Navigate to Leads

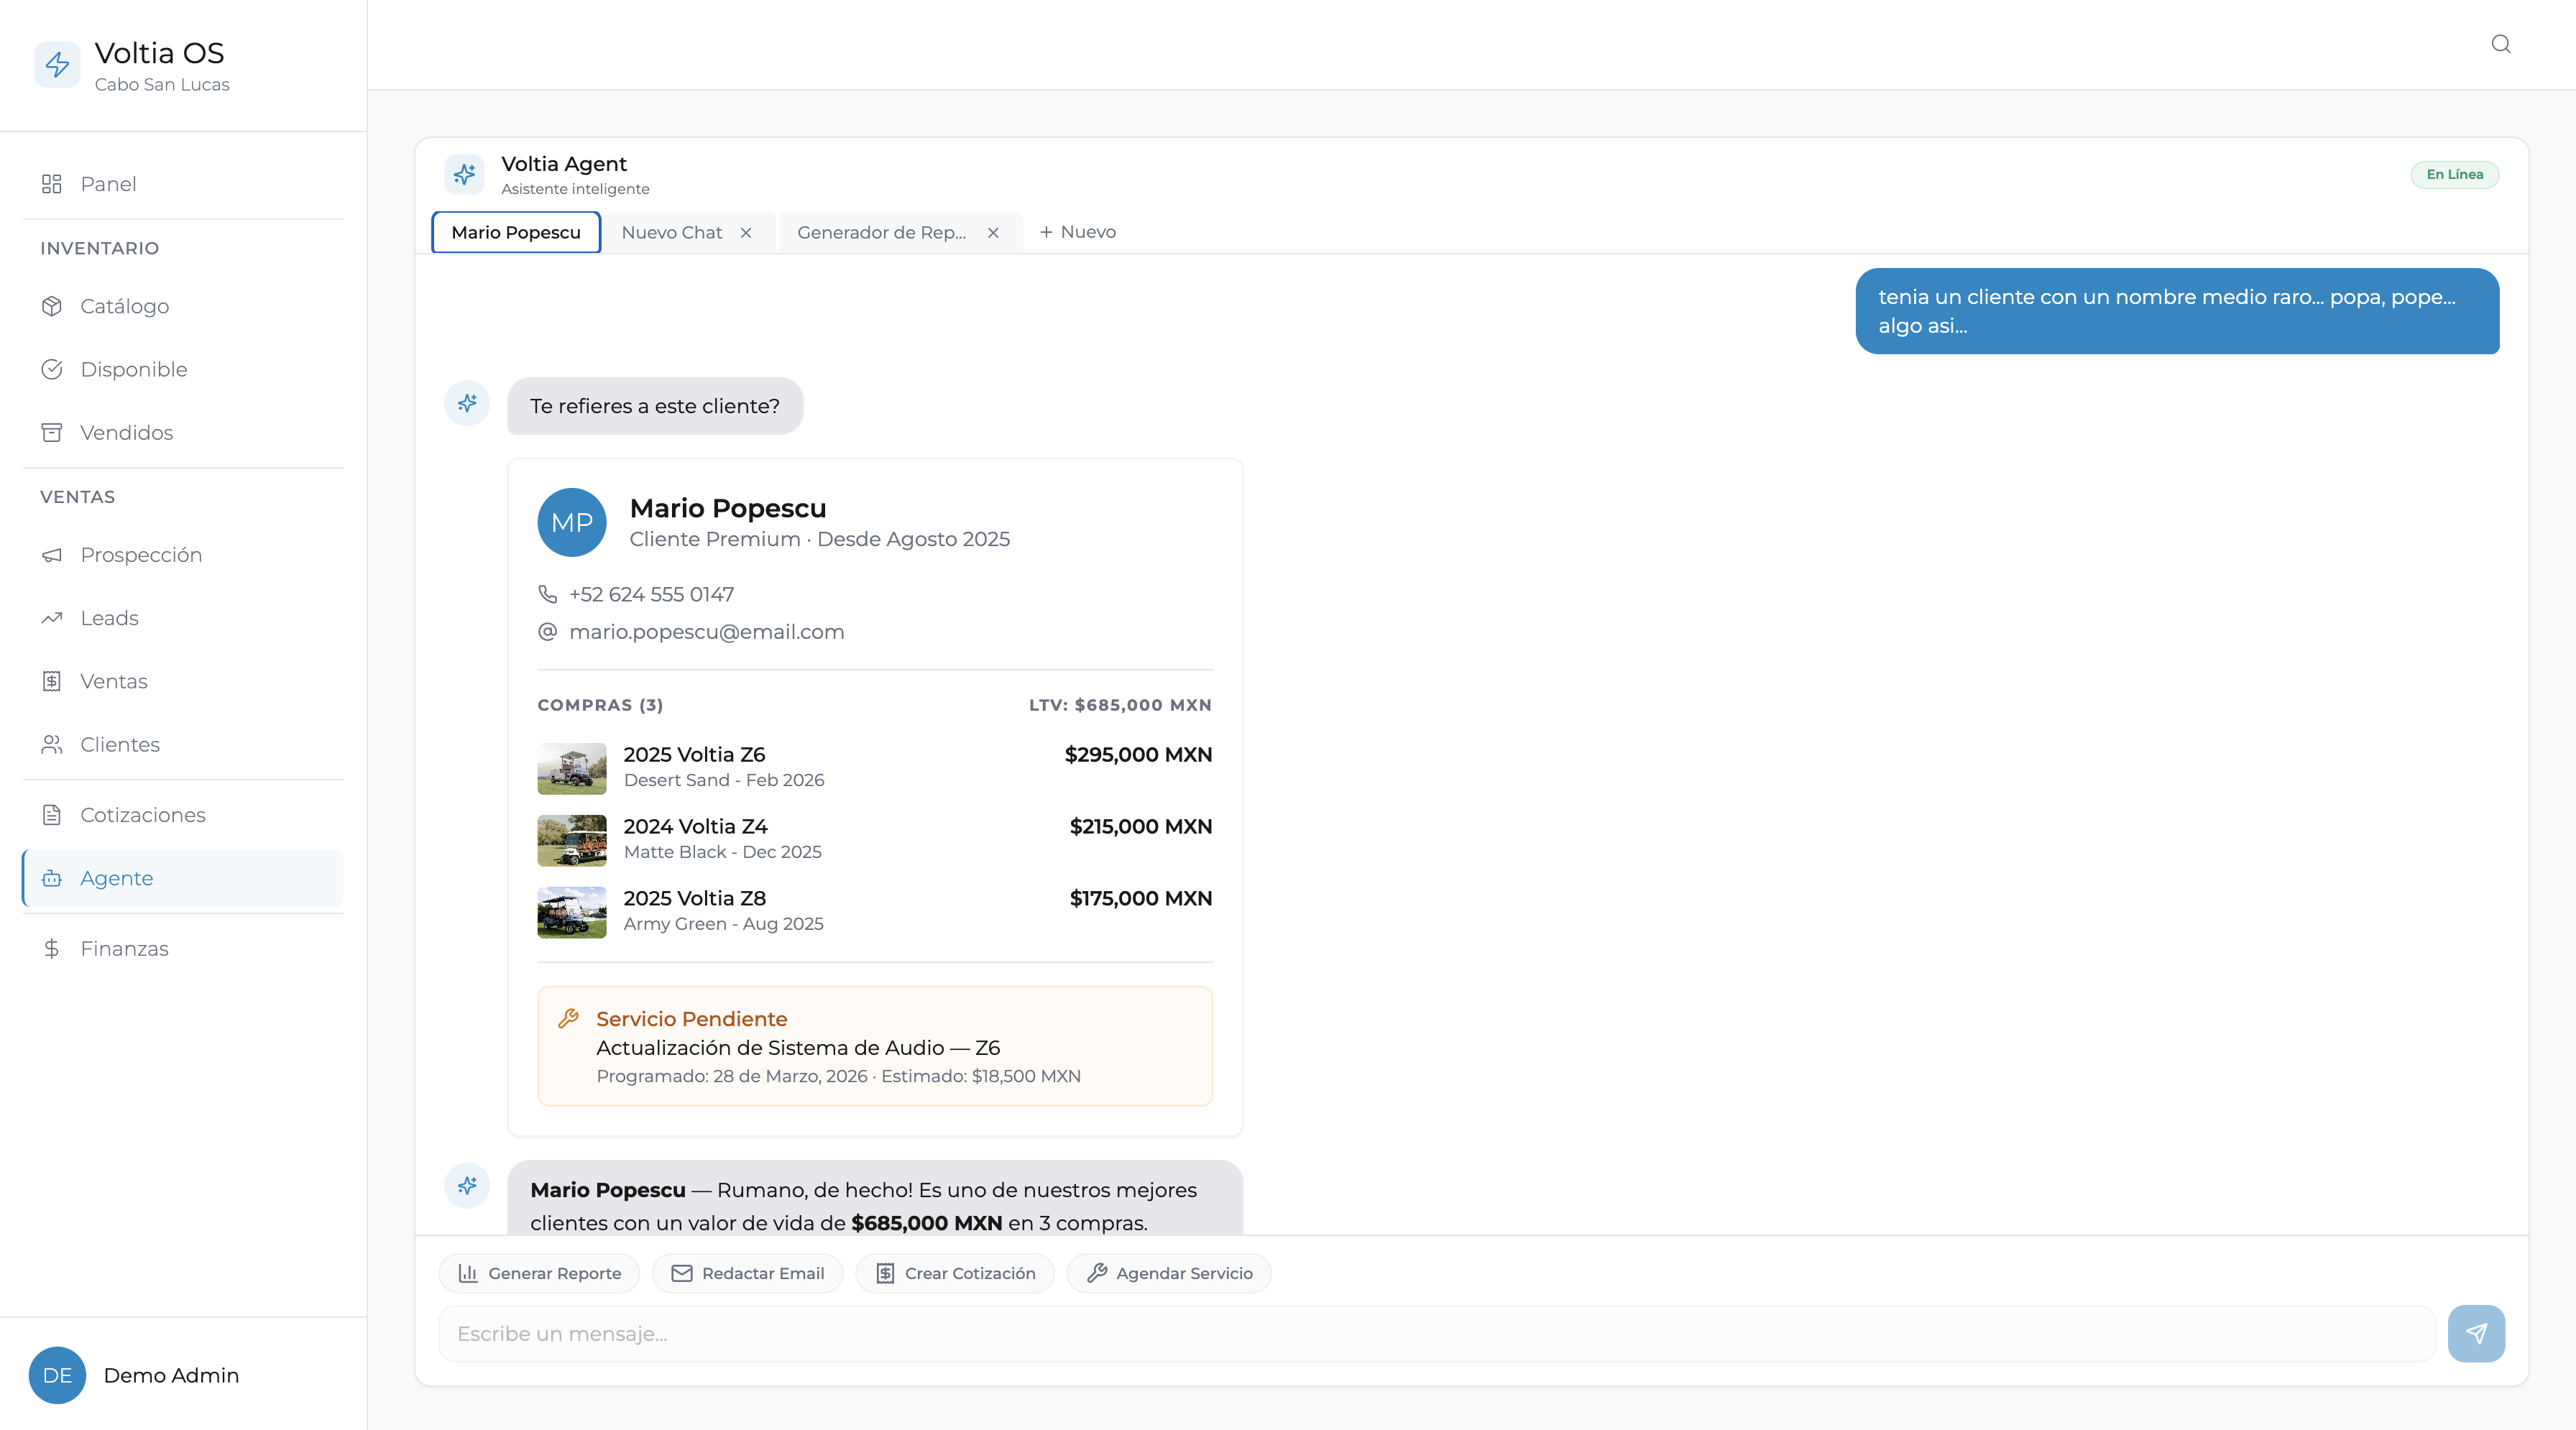pos(183,618)
